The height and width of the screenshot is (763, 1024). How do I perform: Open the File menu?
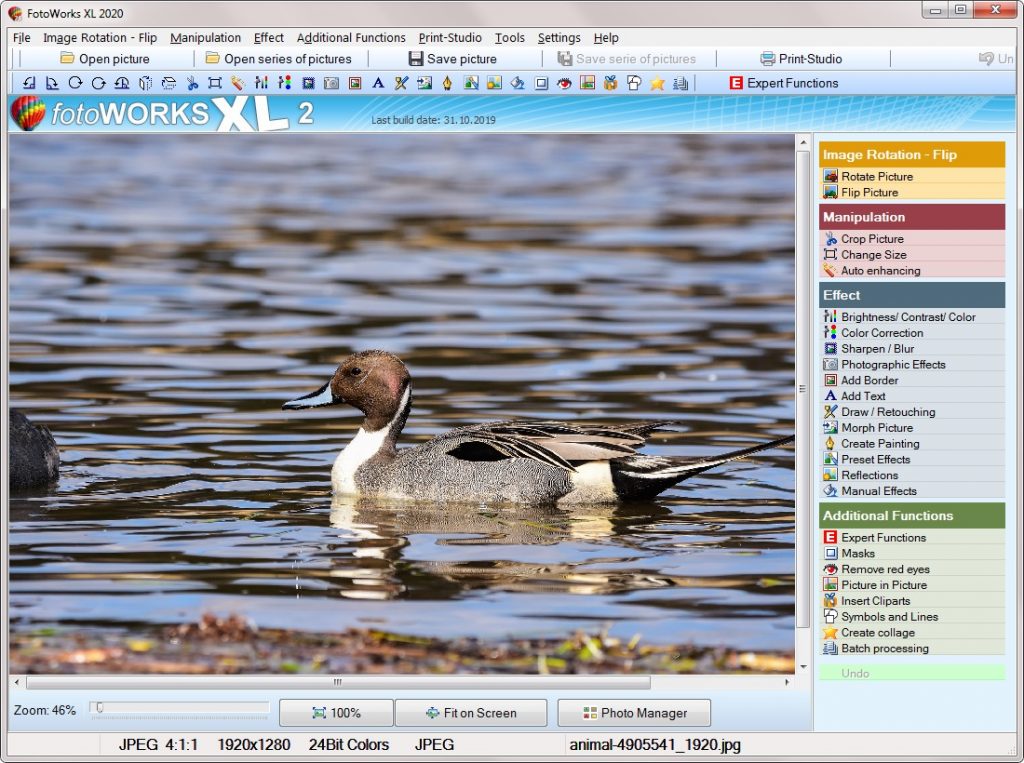point(21,37)
